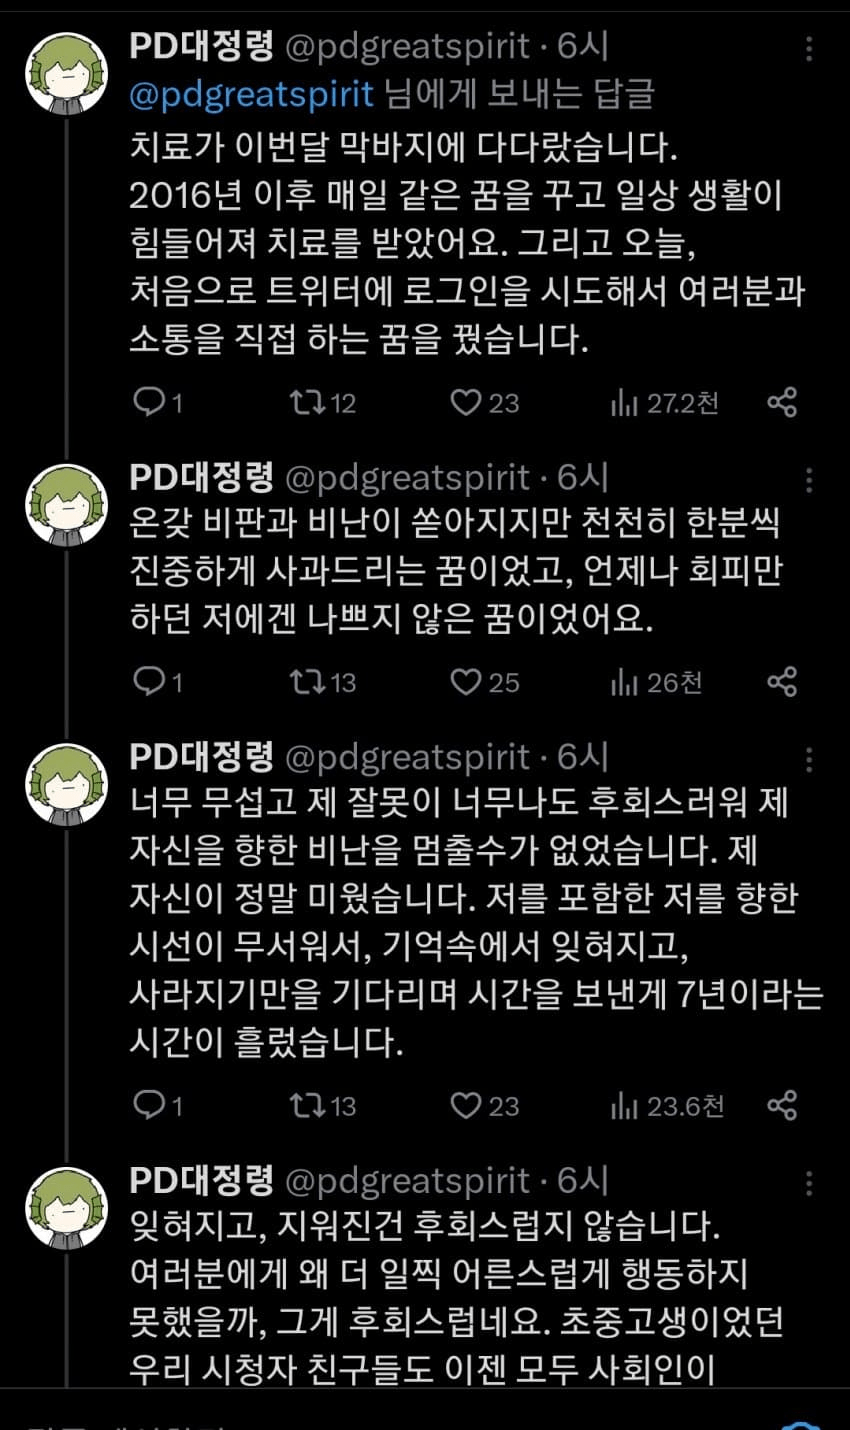
Task: Like the third tweet with 23.6천 views
Action: point(484,1105)
